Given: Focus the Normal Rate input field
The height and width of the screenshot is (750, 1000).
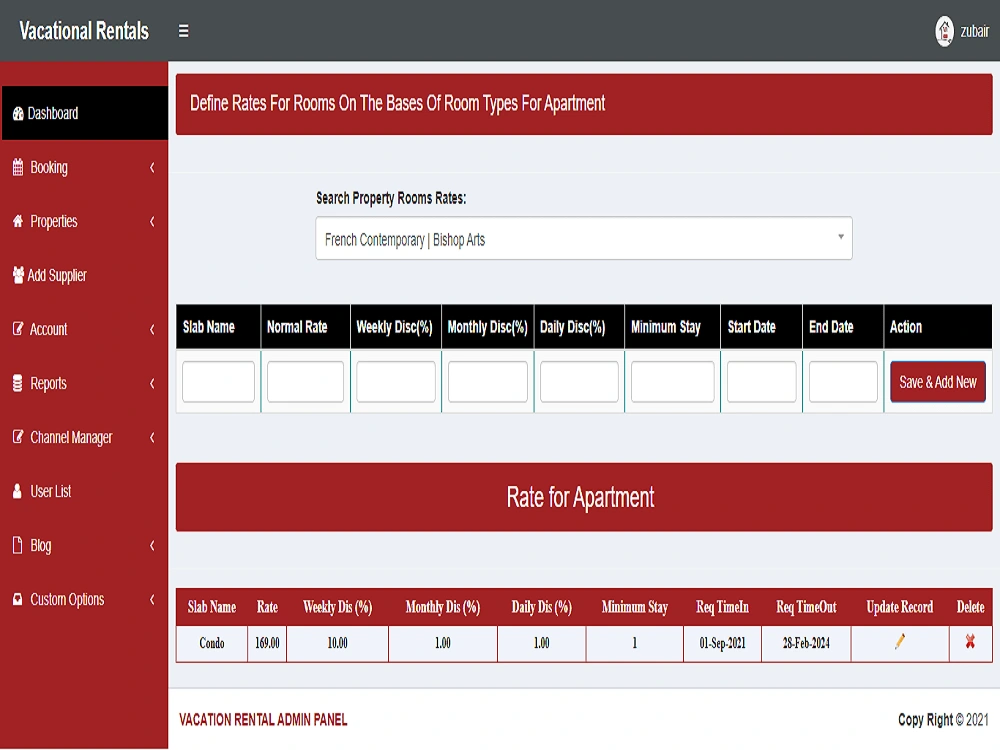Looking at the screenshot, I should coord(305,381).
